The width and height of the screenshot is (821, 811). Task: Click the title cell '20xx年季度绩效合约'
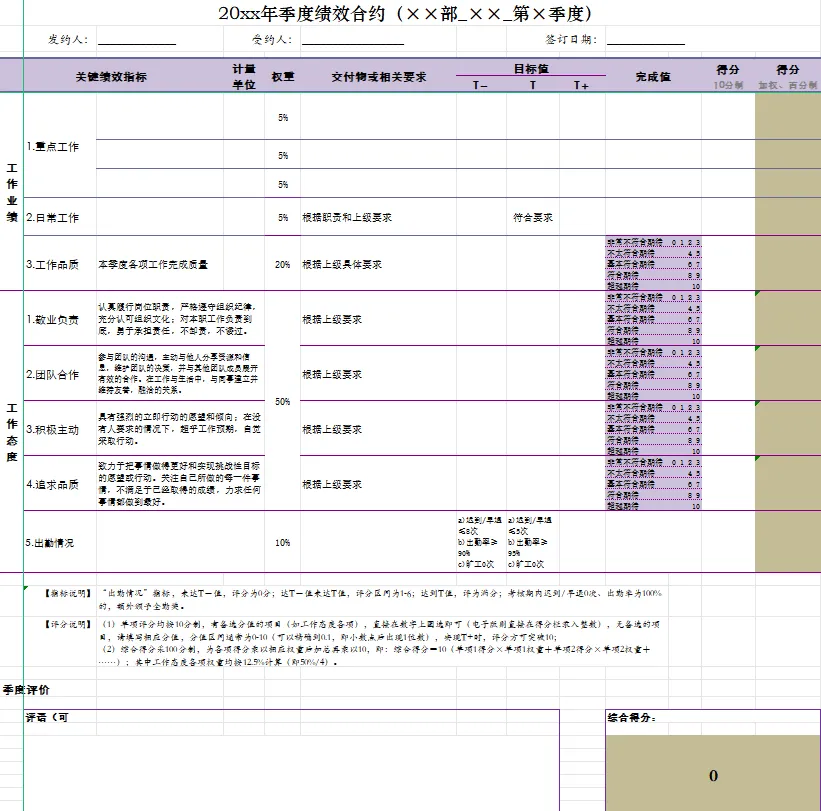(406, 14)
